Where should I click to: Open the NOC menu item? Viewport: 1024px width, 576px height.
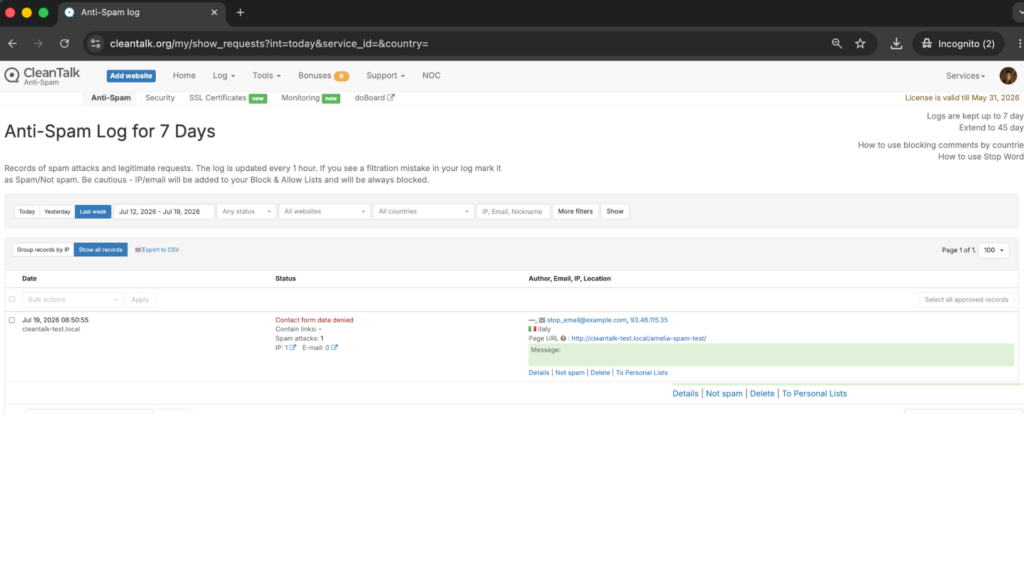click(431, 76)
